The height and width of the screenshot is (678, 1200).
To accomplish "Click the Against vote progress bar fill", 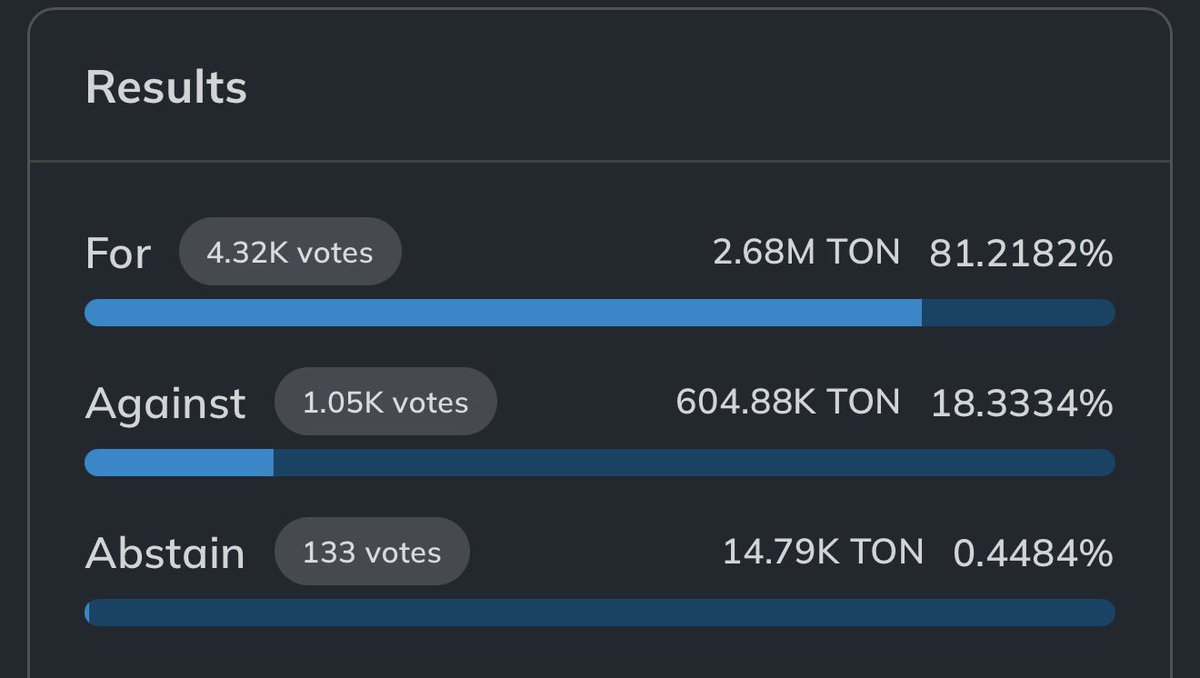I will (x=179, y=462).
